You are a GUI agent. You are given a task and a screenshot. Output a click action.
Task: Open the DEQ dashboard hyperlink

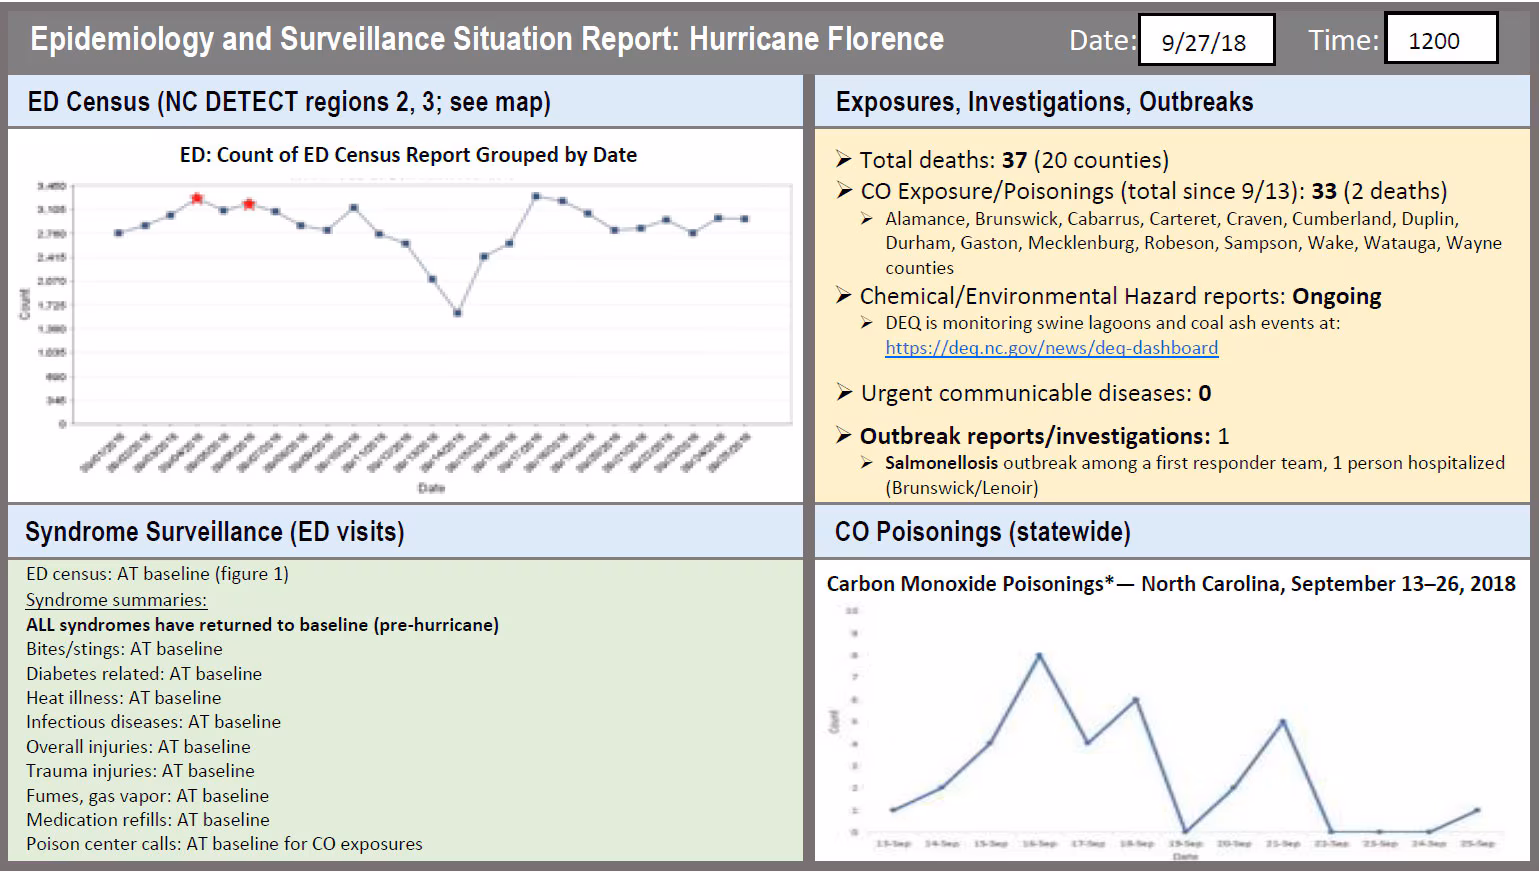pos(1051,348)
